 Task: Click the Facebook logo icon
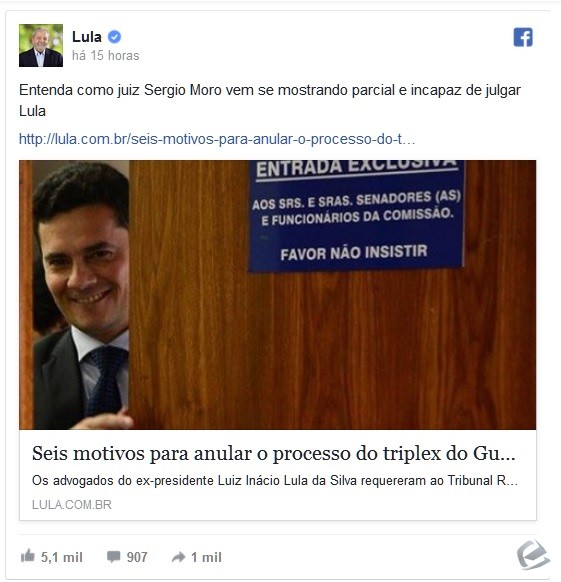click(x=523, y=37)
